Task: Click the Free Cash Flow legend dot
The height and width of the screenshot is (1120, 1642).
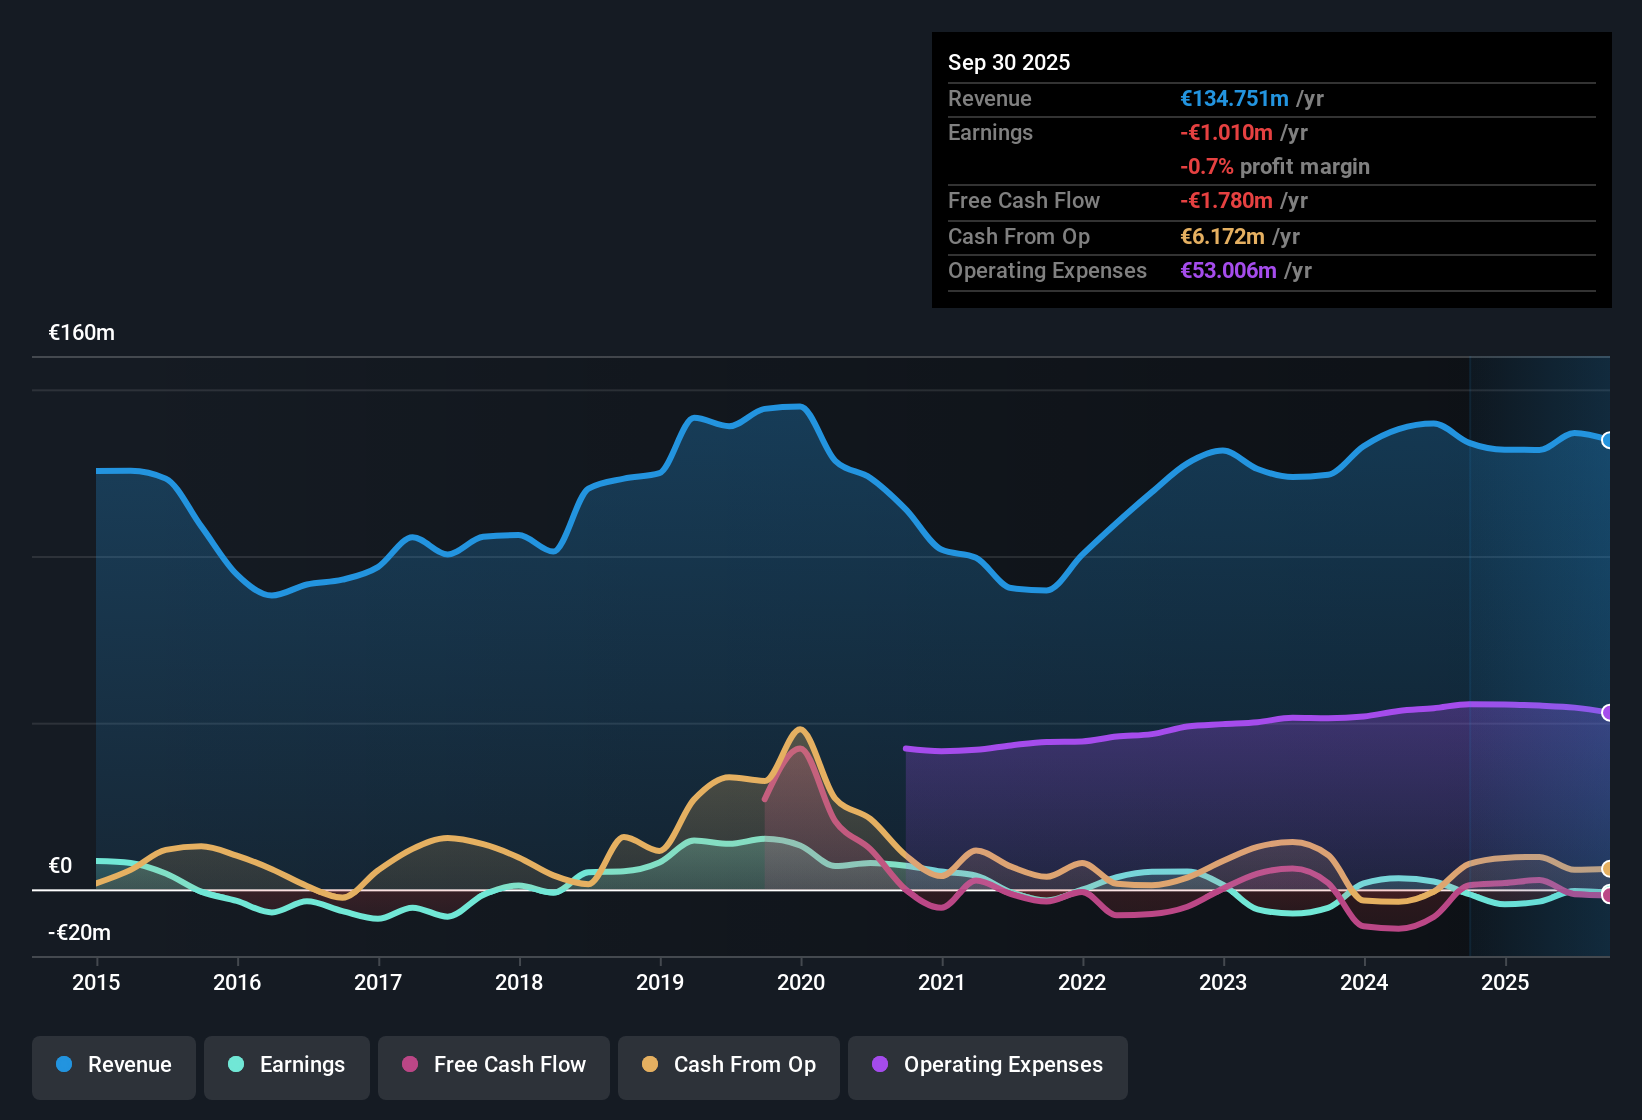Action: [x=410, y=1065]
